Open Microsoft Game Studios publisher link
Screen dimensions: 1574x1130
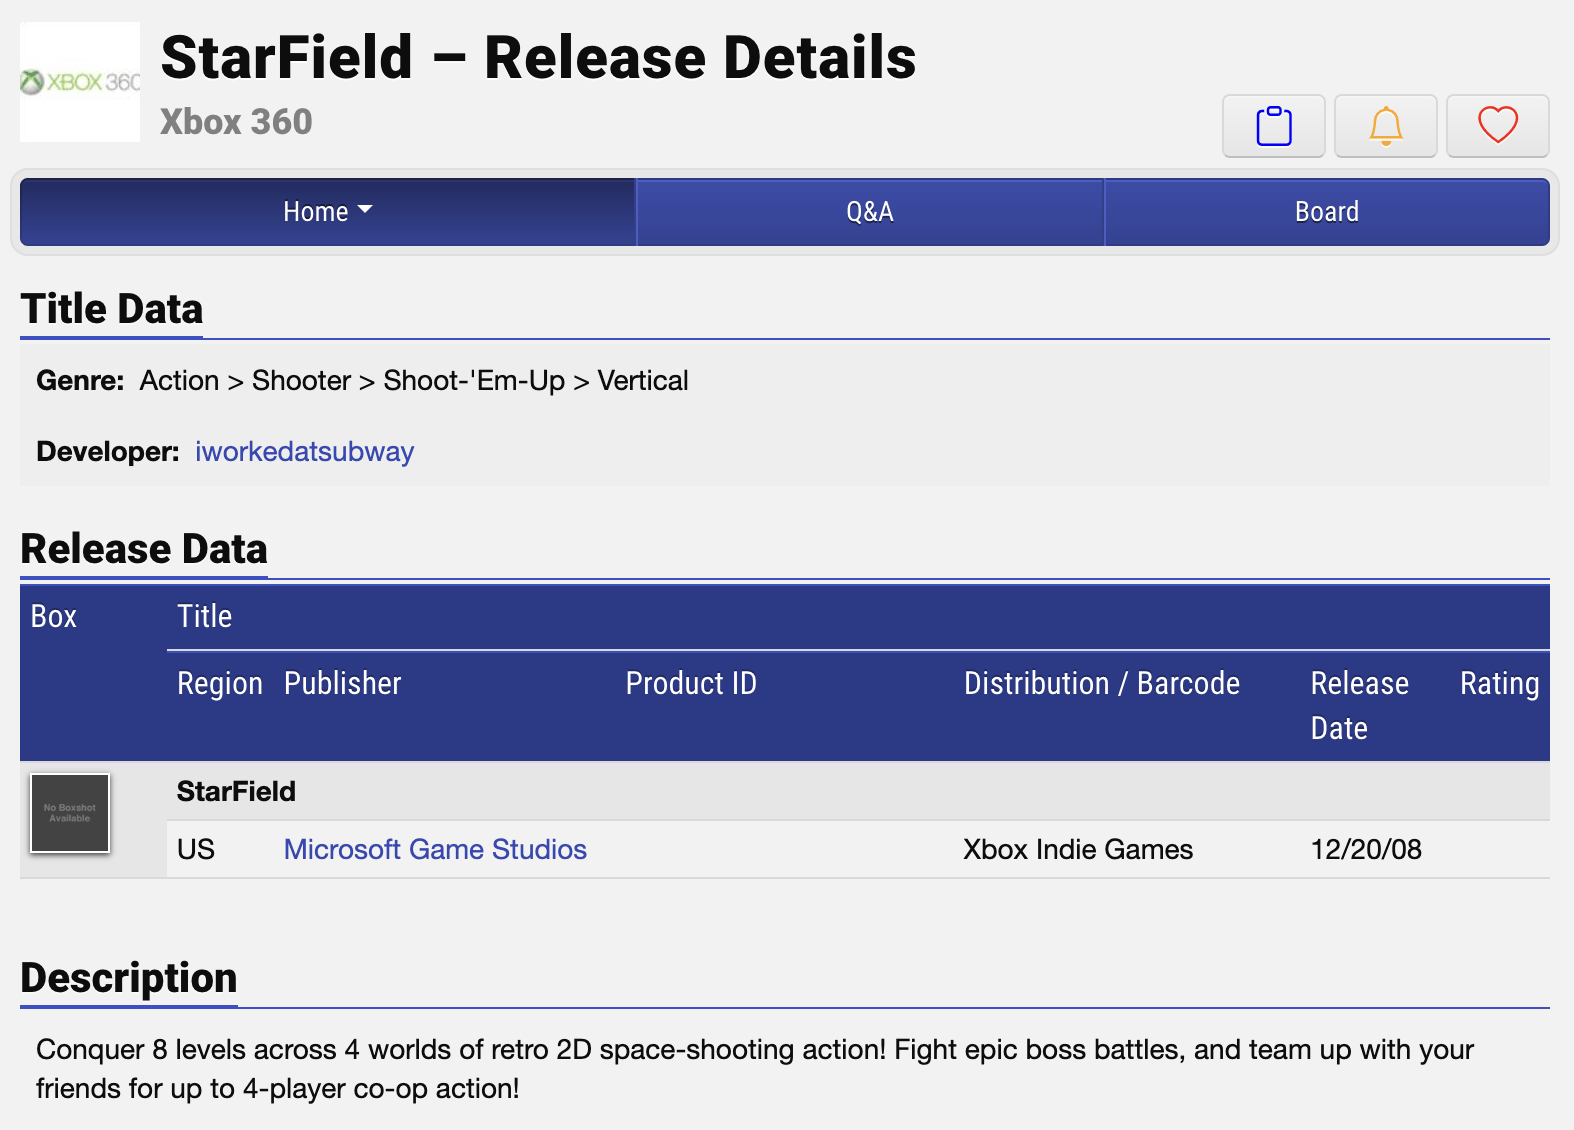[x=435, y=849]
